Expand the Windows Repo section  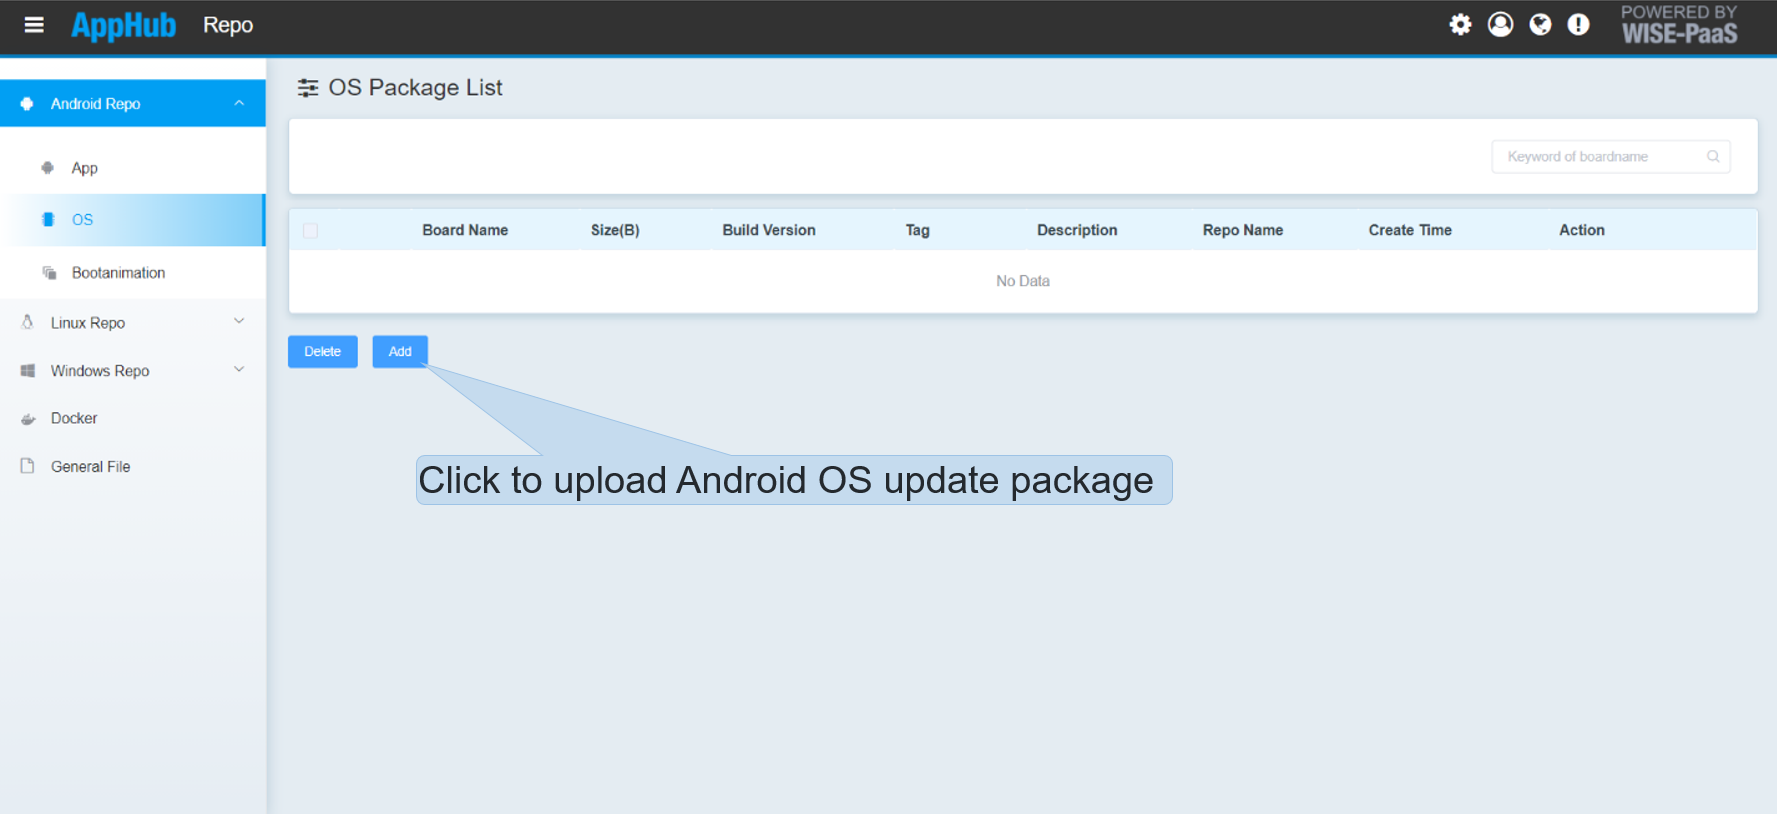click(x=133, y=371)
